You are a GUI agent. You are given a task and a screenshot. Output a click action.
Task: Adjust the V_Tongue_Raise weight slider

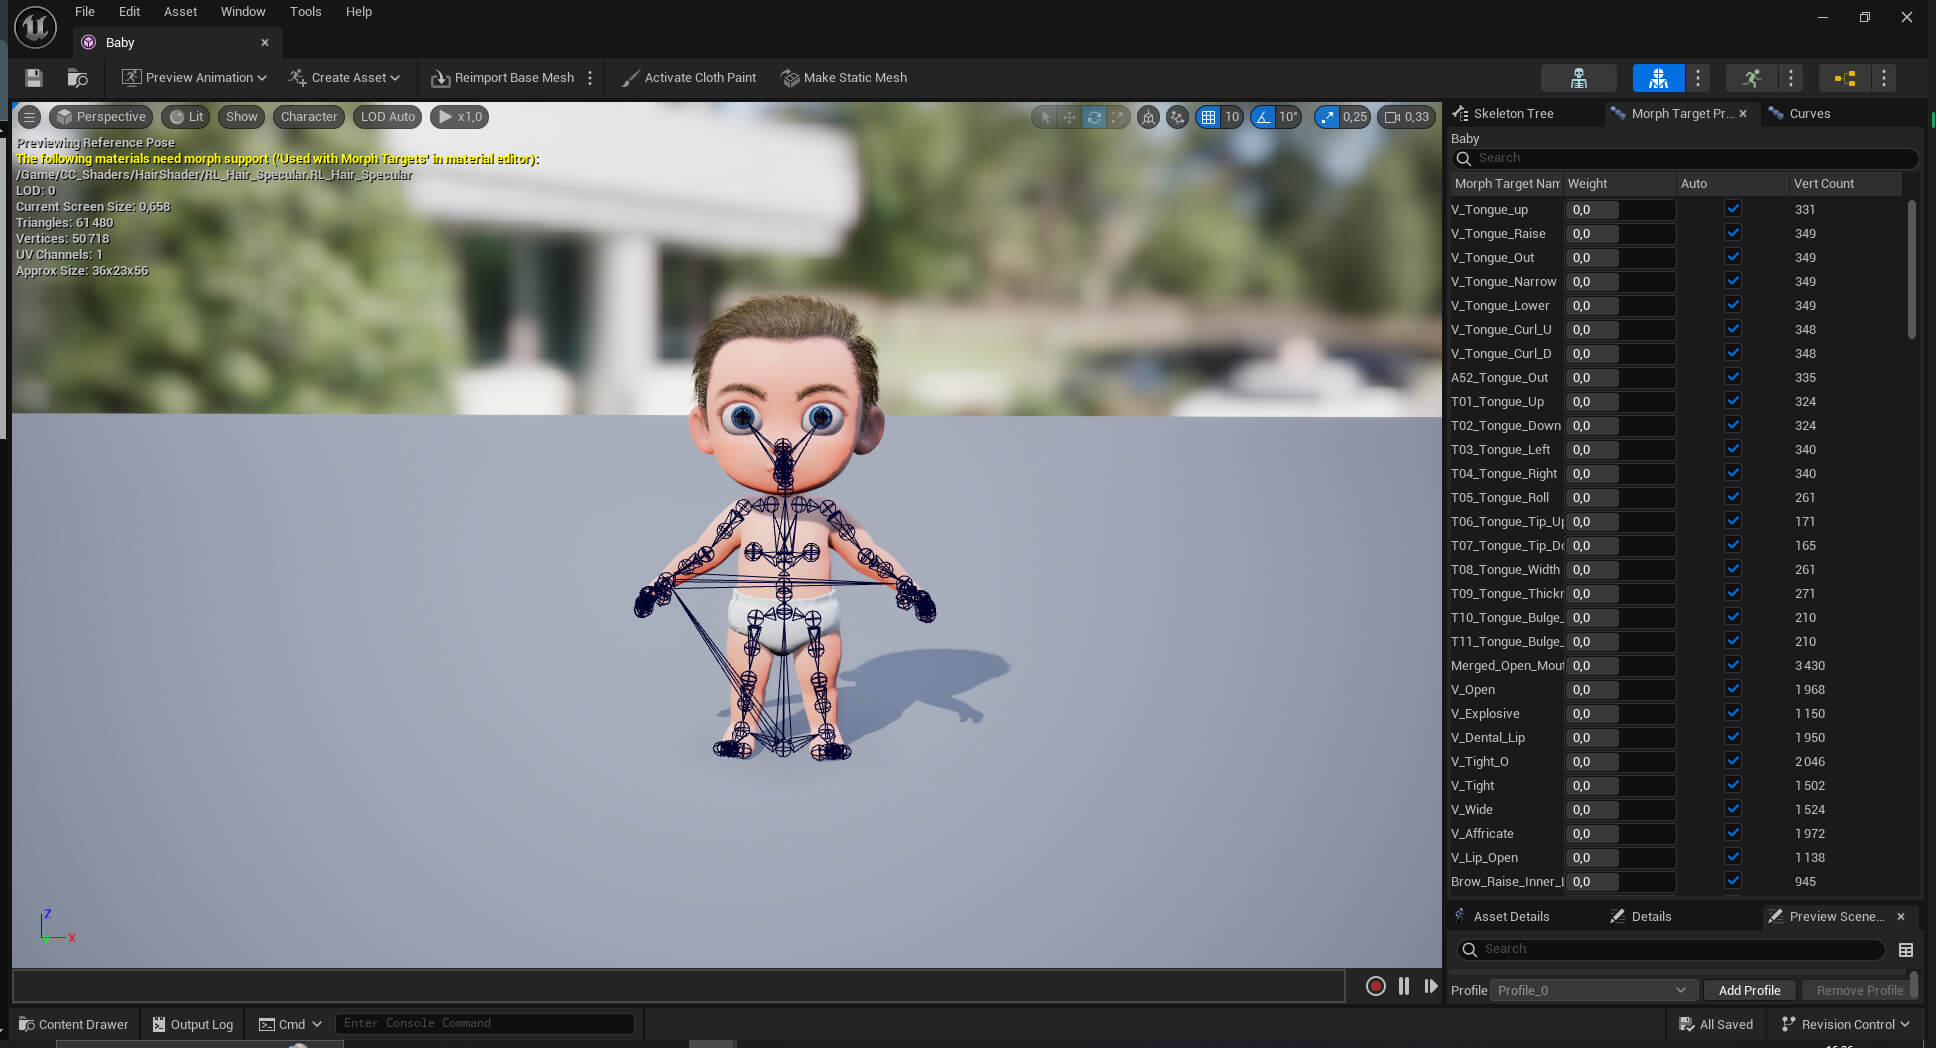1620,234
